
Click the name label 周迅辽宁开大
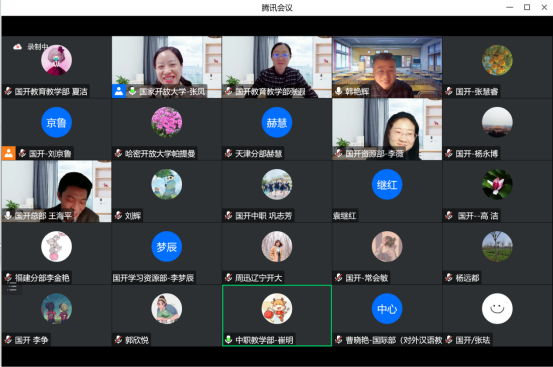[259, 278]
